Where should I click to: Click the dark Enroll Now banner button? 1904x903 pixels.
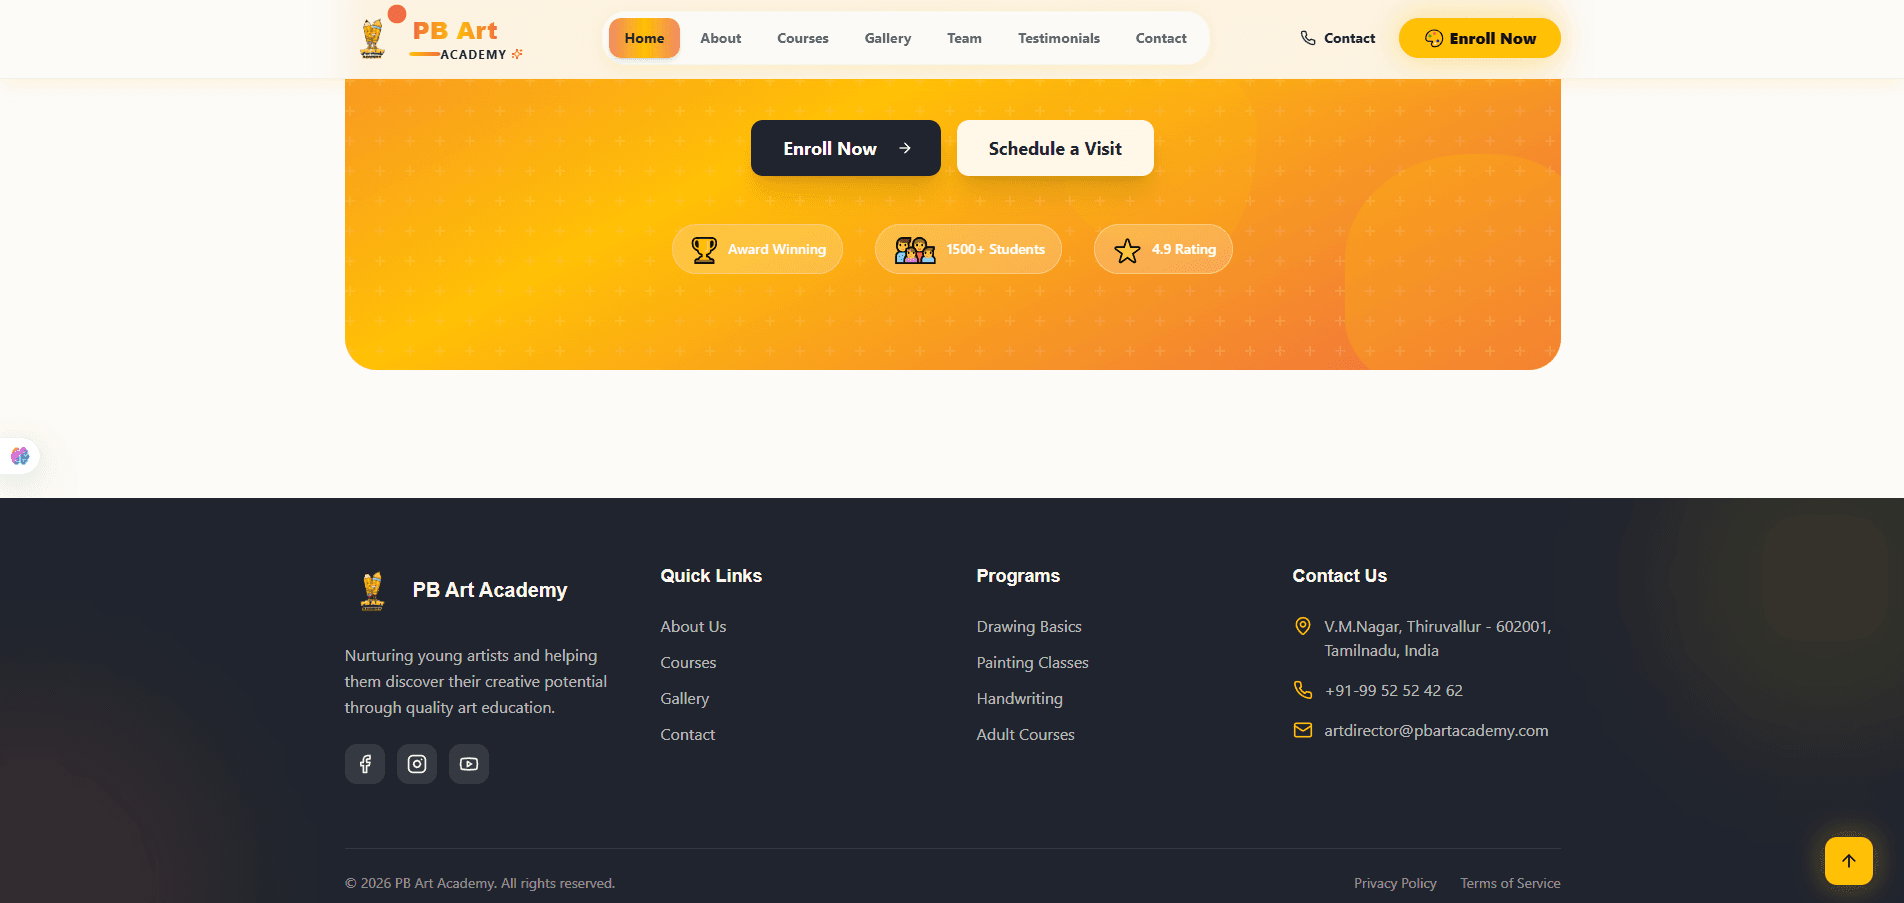[x=846, y=148]
